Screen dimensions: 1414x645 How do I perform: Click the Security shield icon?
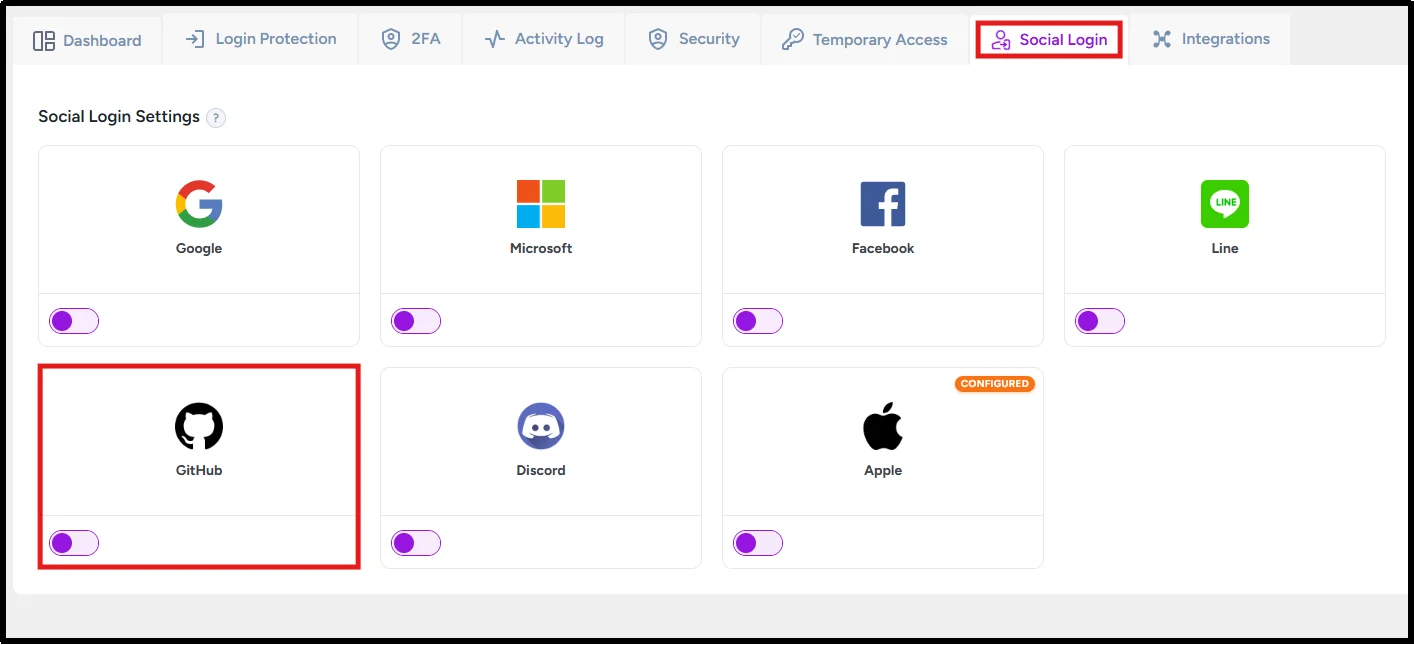coord(658,39)
